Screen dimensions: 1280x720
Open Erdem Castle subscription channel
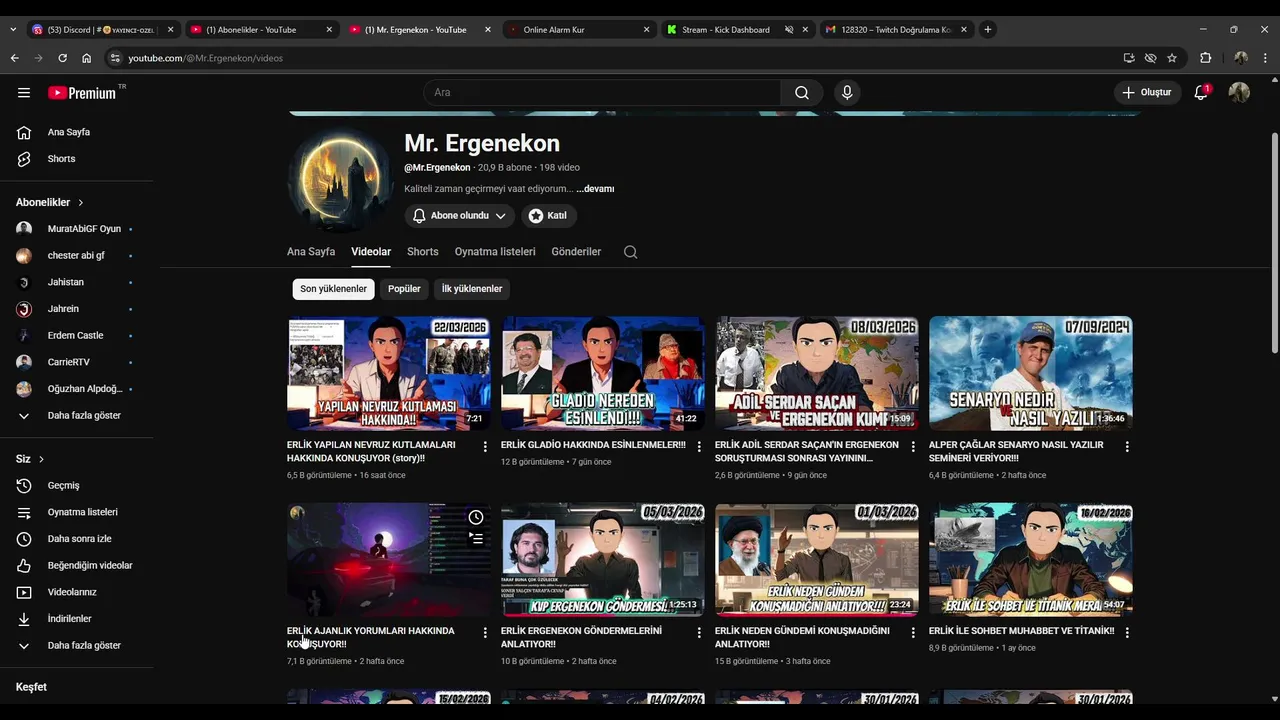[x=77, y=336]
